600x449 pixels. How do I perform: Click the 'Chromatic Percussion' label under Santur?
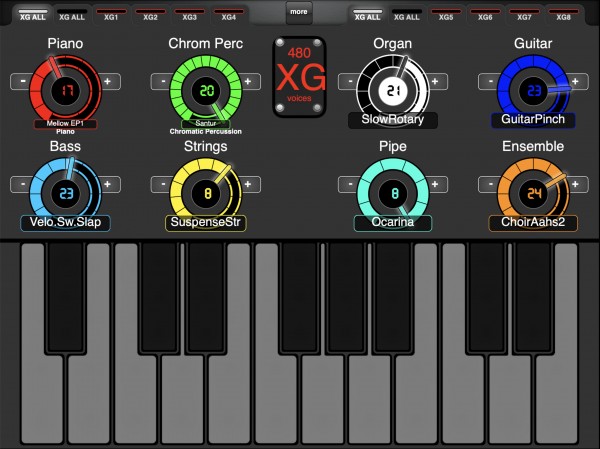click(x=206, y=132)
